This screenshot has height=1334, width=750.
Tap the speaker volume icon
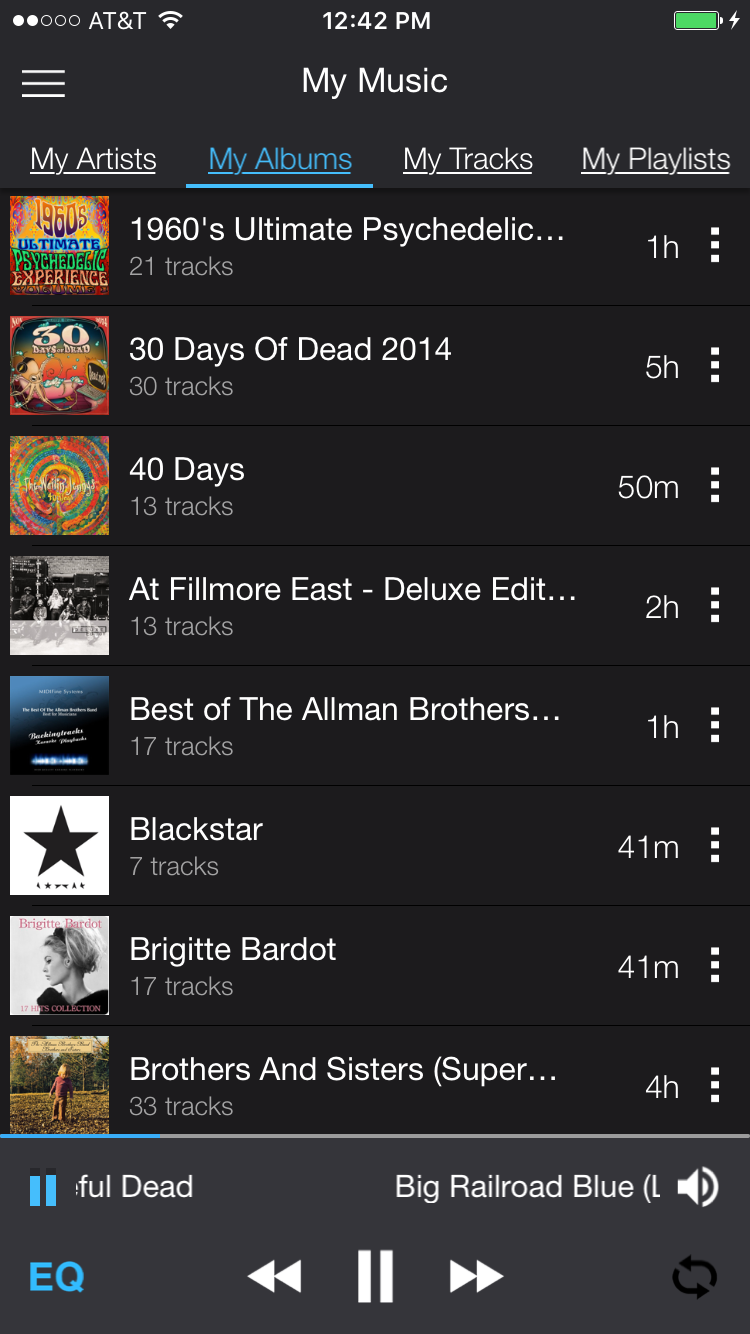697,1187
